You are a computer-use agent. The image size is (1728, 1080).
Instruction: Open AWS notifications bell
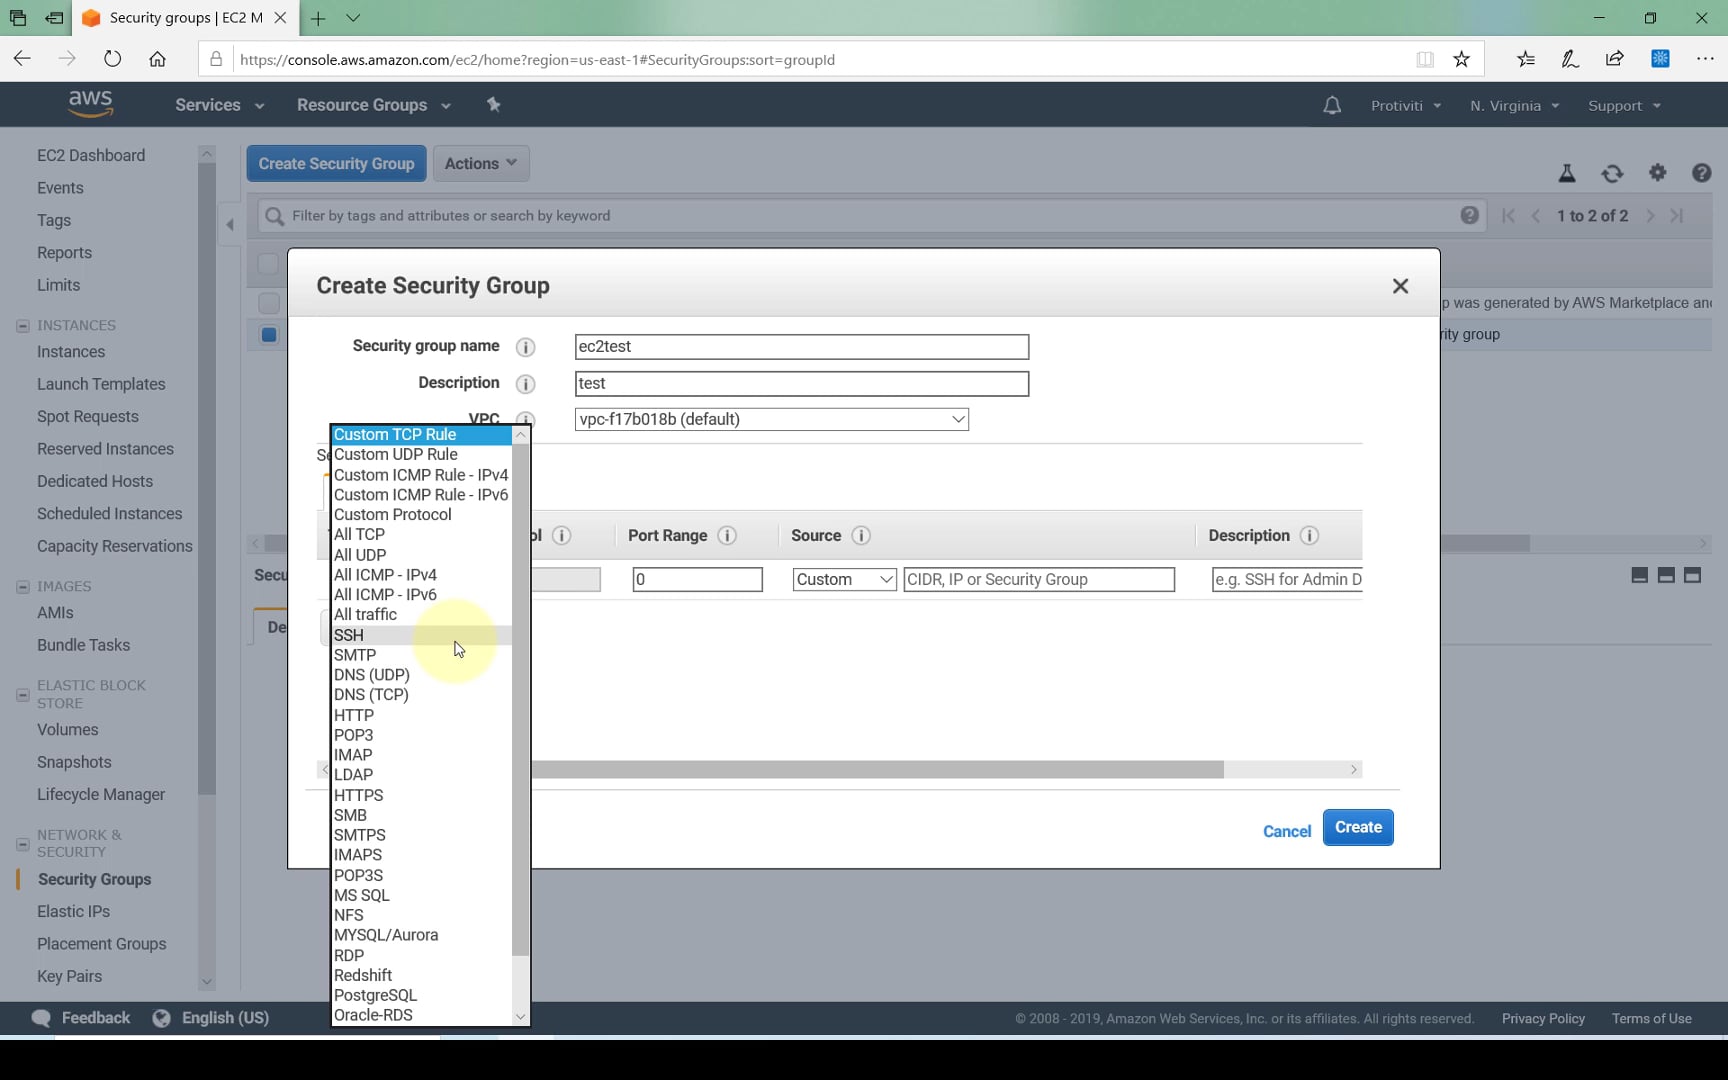click(x=1331, y=104)
